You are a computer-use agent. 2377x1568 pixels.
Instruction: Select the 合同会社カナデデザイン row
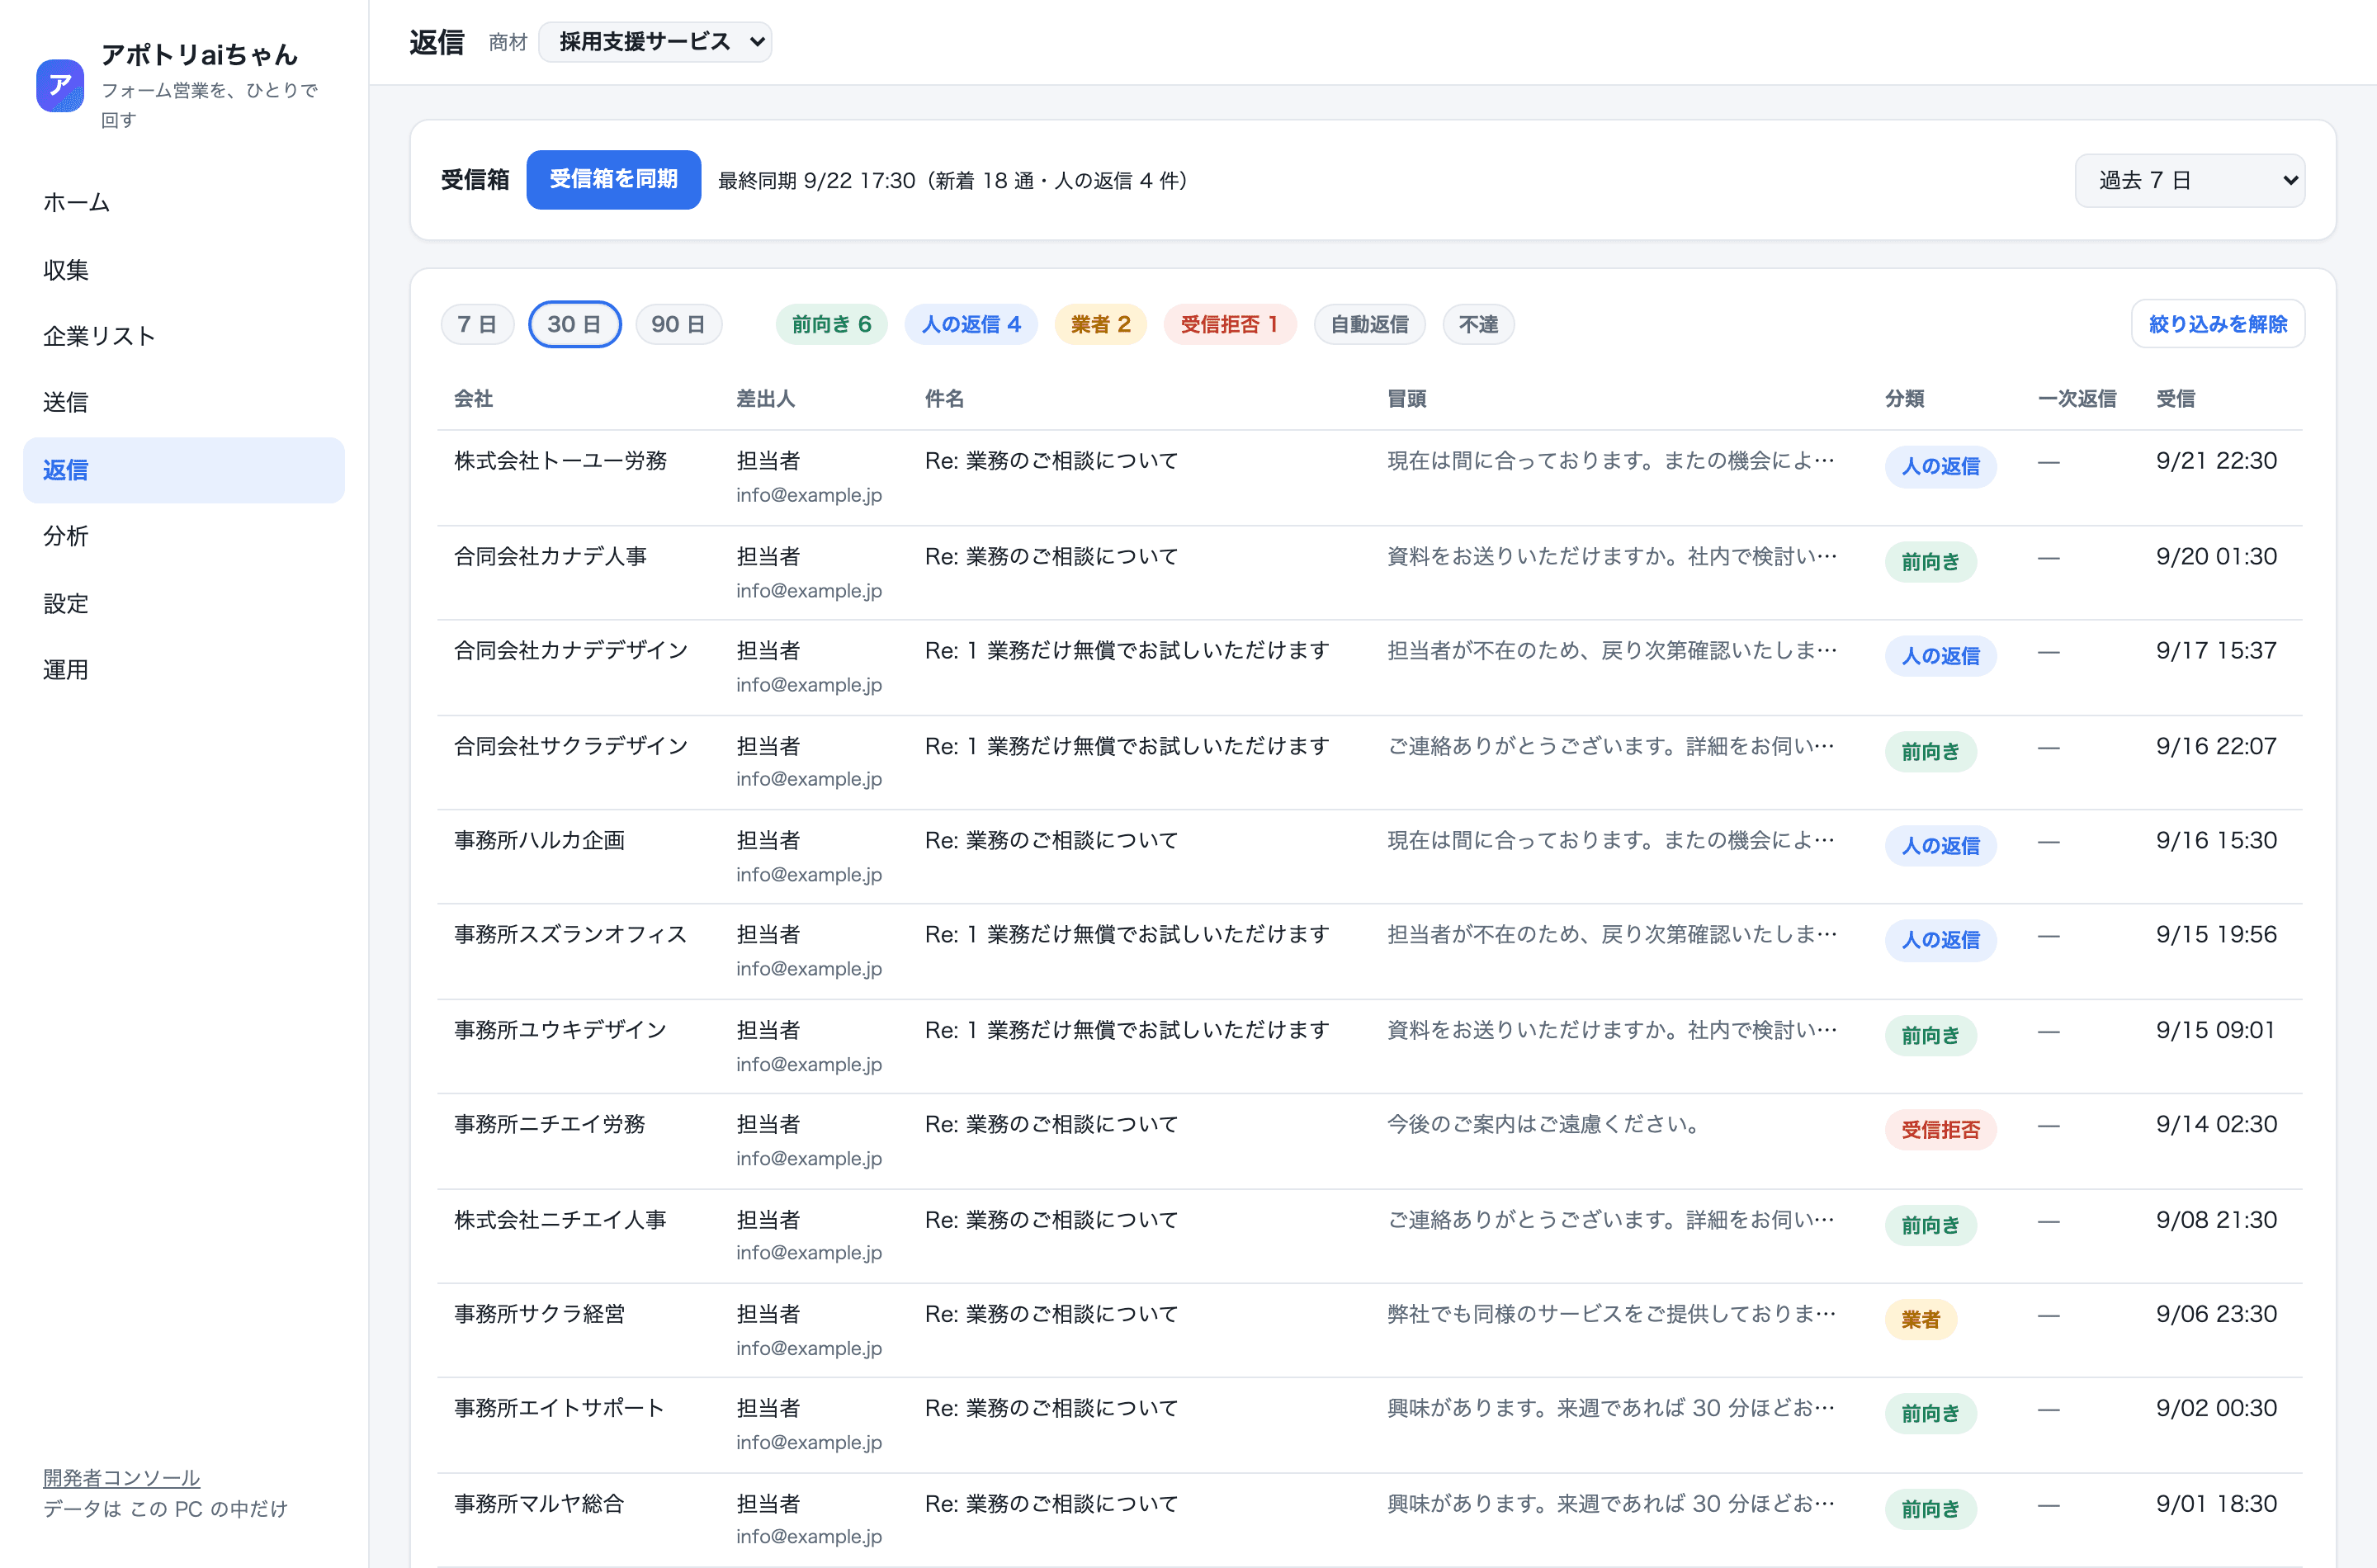tap(1369, 668)
